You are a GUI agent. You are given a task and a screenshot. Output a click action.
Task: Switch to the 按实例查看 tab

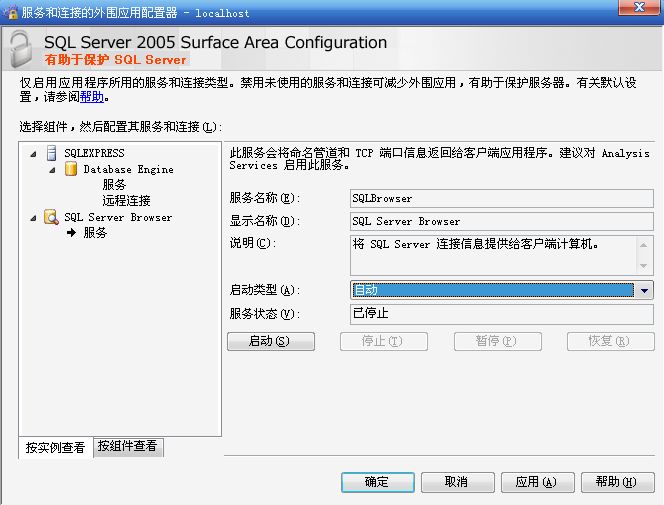(55, 448)
